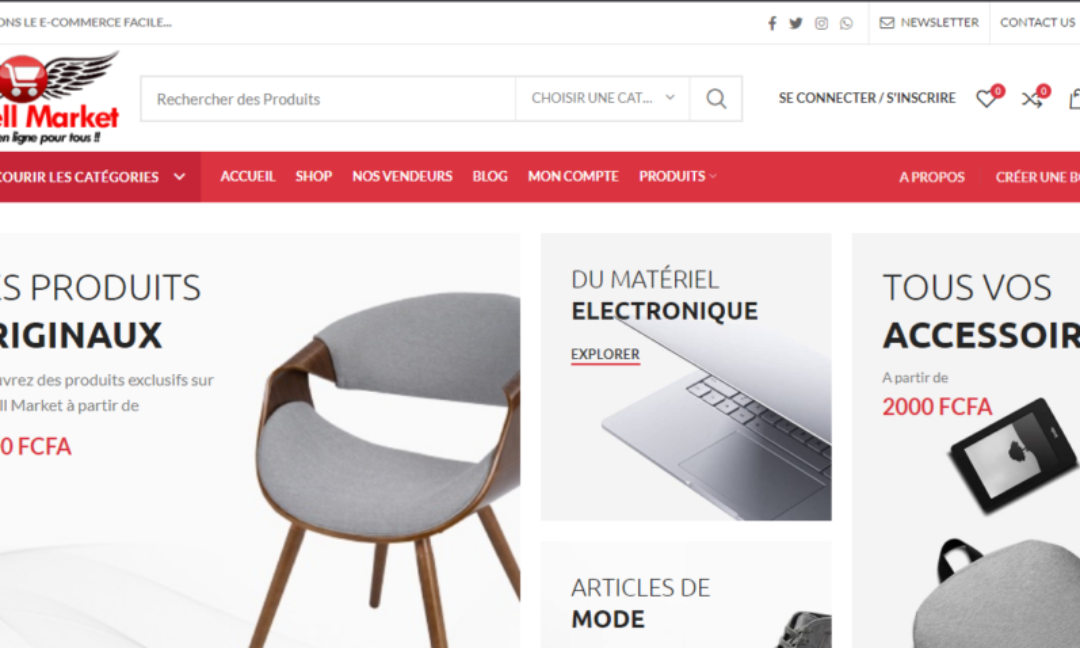
Task: Open the Facebook social icon
Action: (772, 23)
